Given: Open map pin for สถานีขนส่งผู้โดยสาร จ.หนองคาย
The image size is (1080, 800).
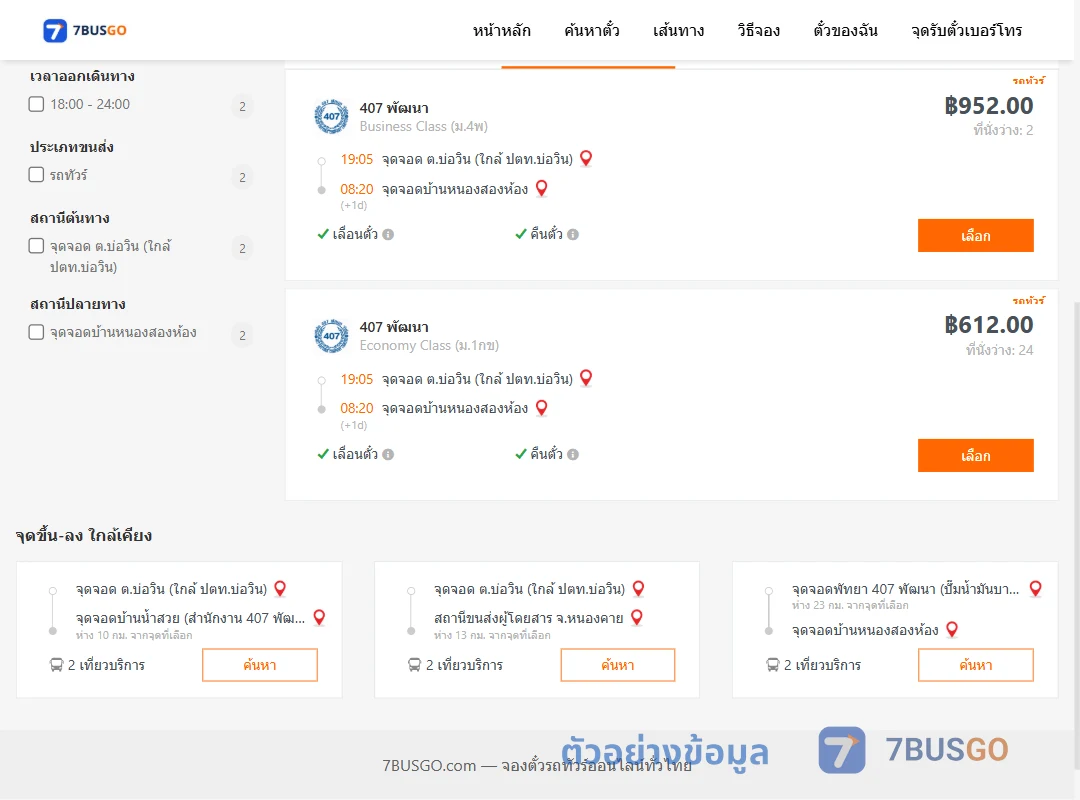Looking at the screenshot, I should click(637, 617).
